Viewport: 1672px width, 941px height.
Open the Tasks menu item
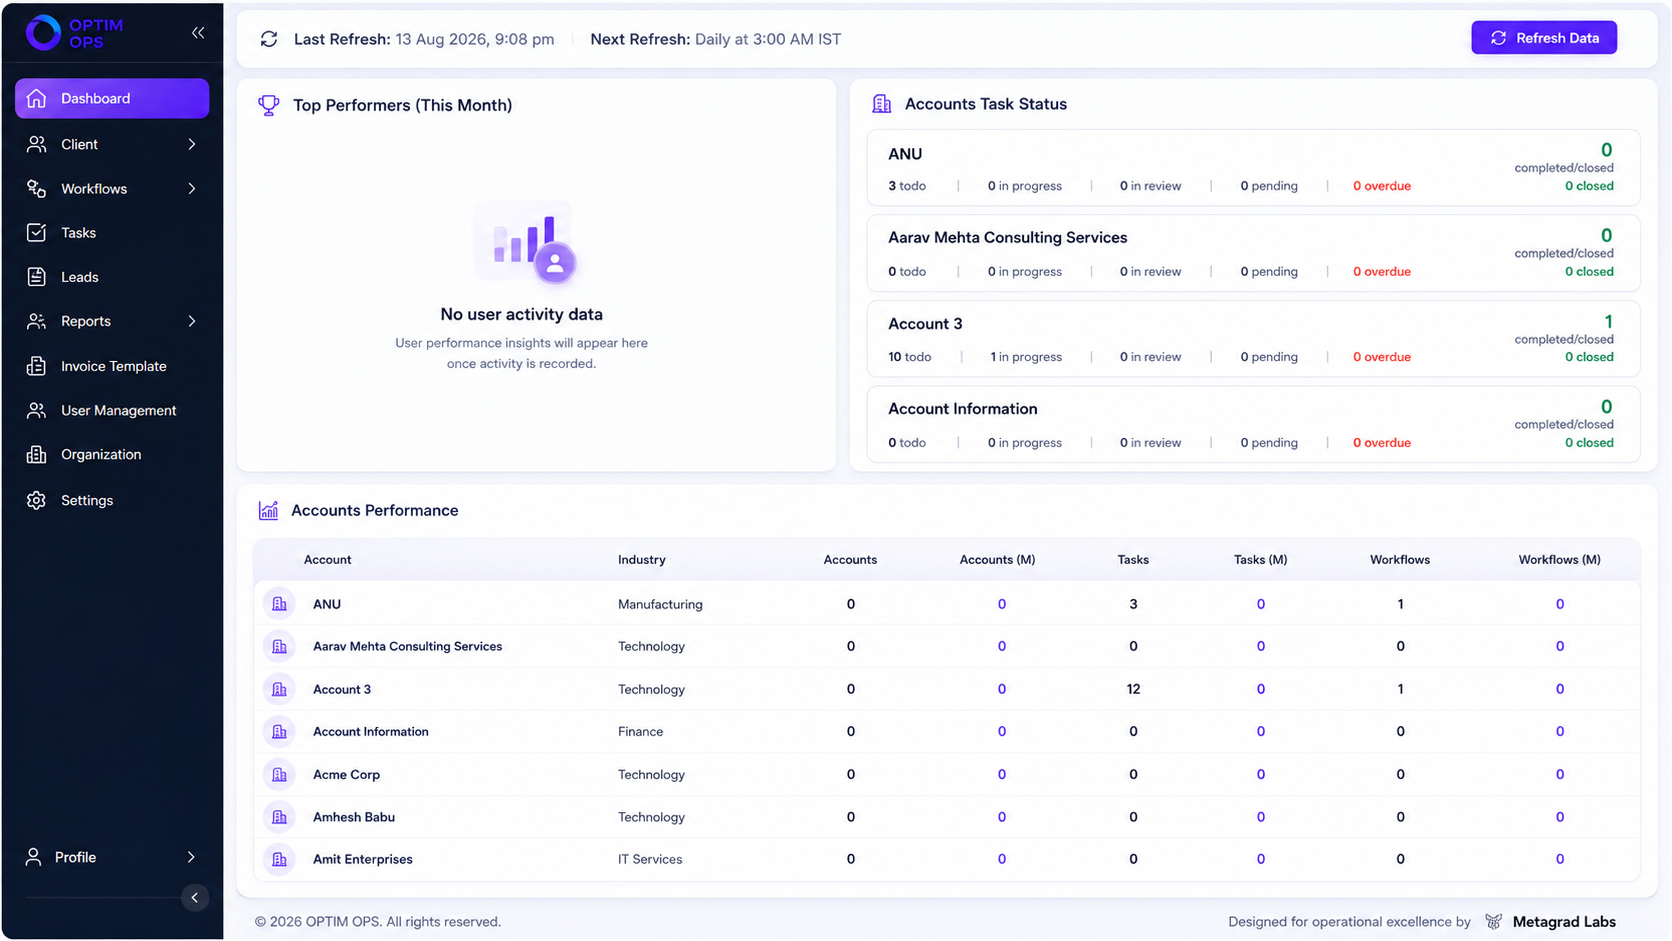[x=112, y=232]
